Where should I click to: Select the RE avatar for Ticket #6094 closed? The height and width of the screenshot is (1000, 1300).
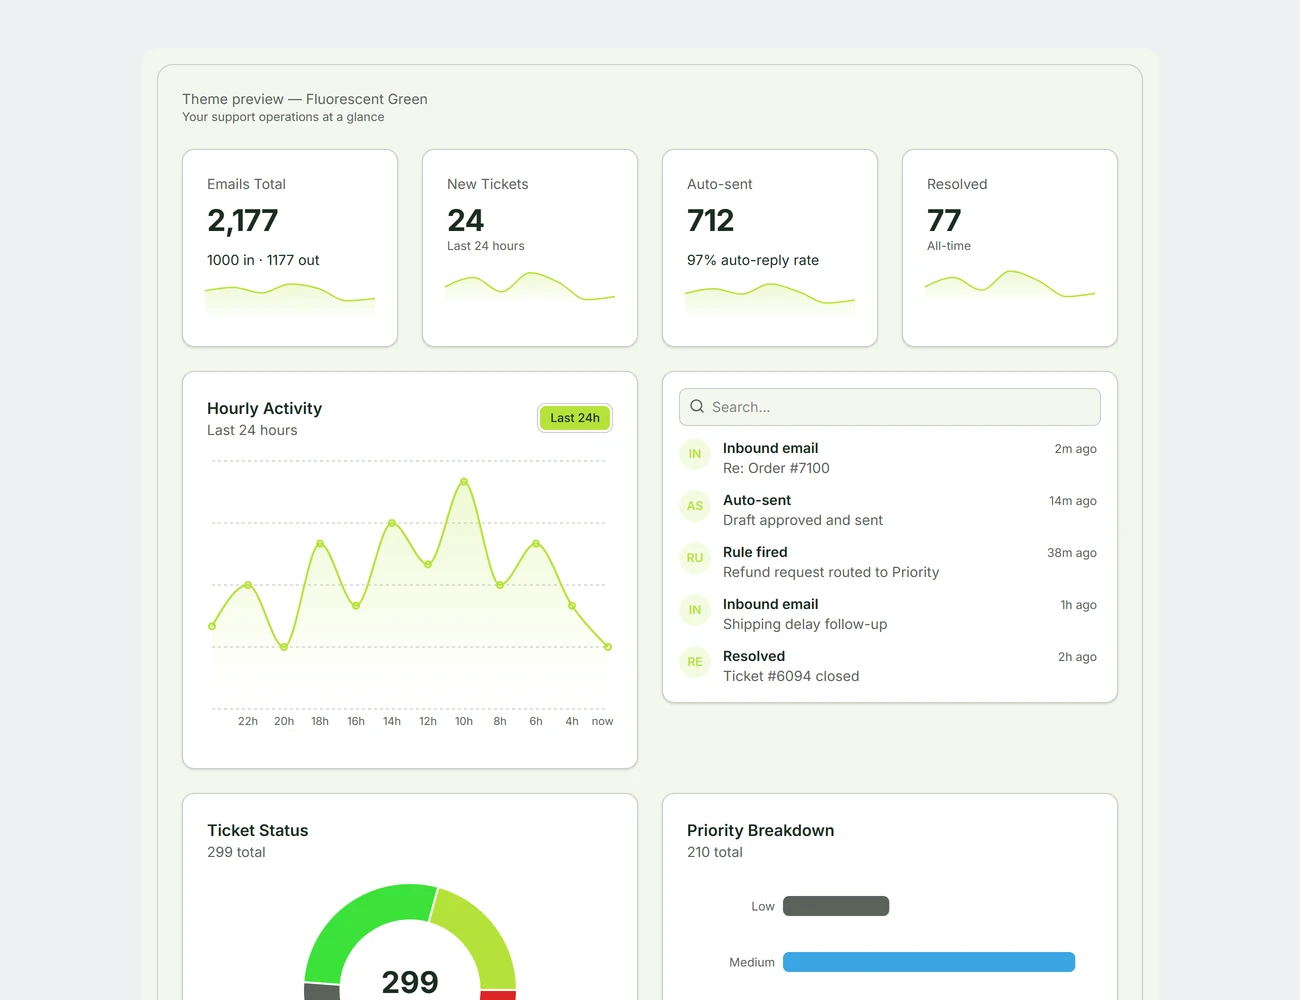click(695, 662)
